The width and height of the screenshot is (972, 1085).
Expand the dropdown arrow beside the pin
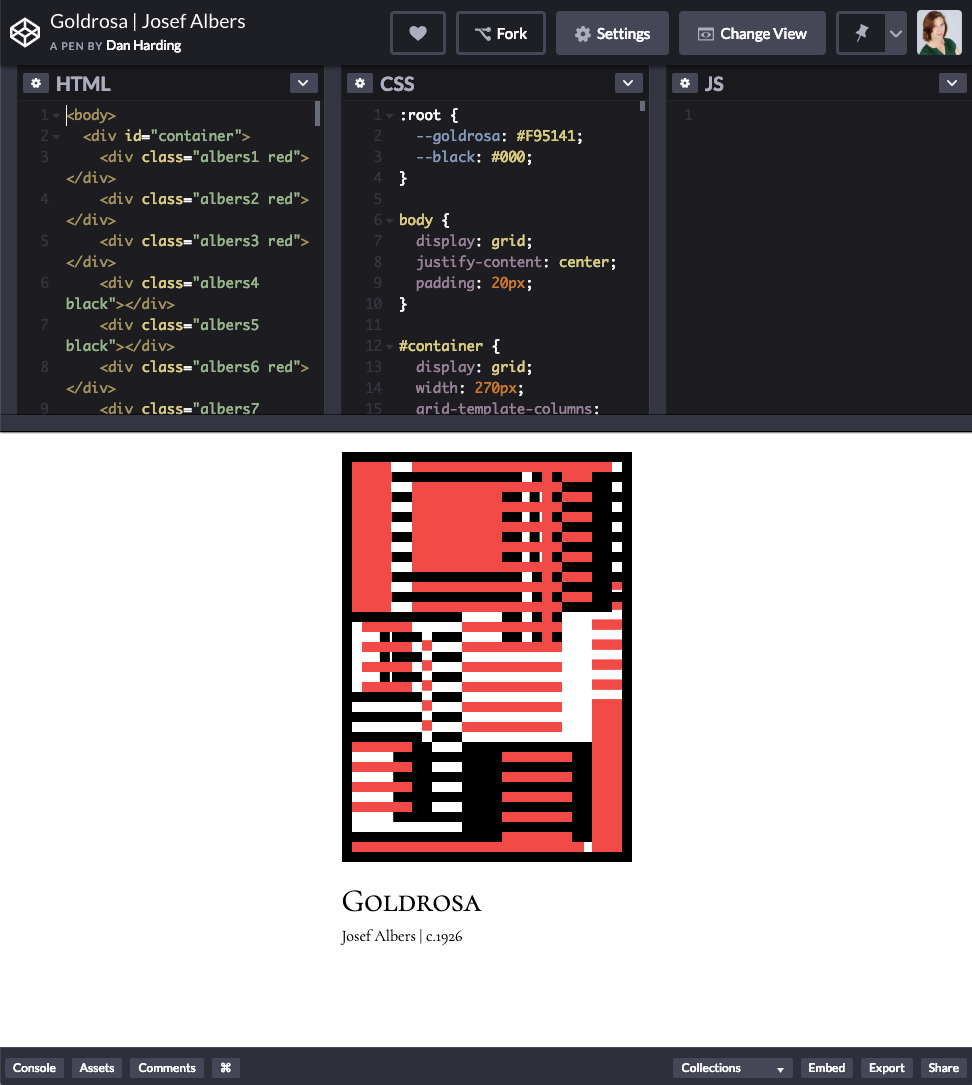(x=896, y=33)
